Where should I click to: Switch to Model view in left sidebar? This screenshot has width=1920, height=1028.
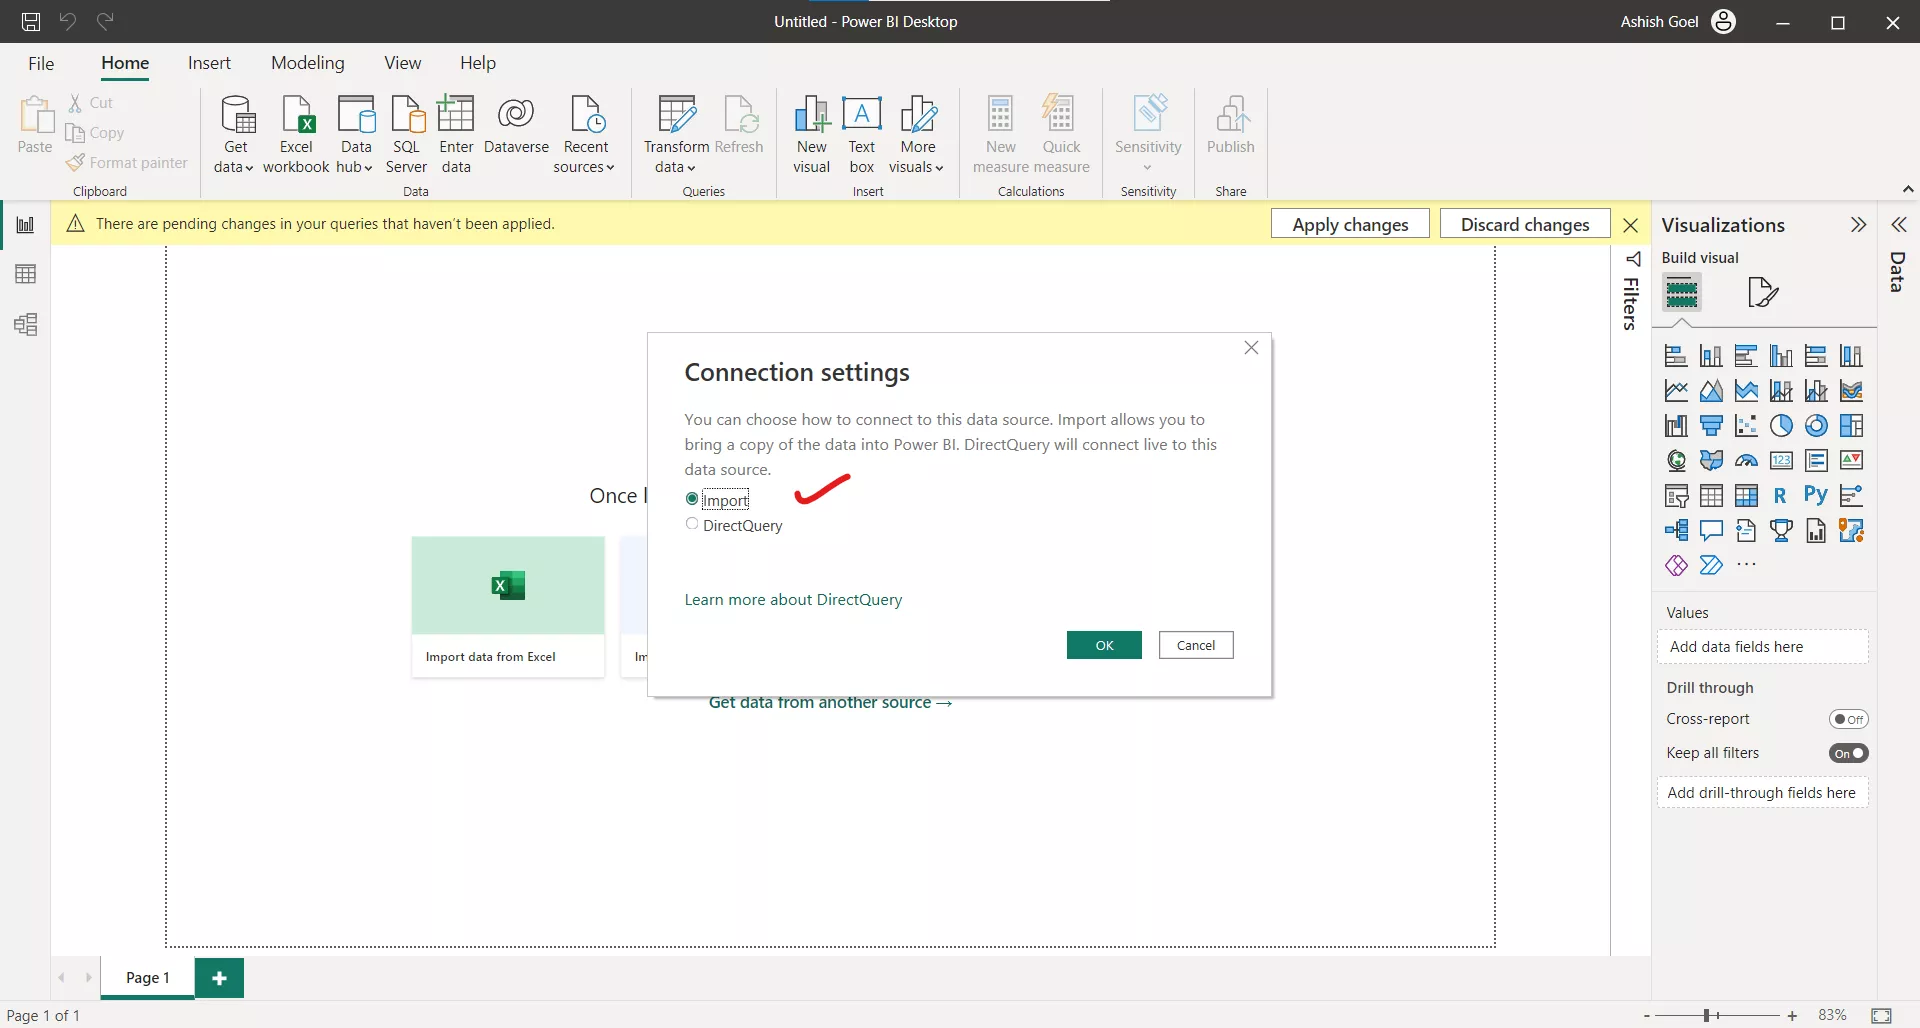pos(26,324)
